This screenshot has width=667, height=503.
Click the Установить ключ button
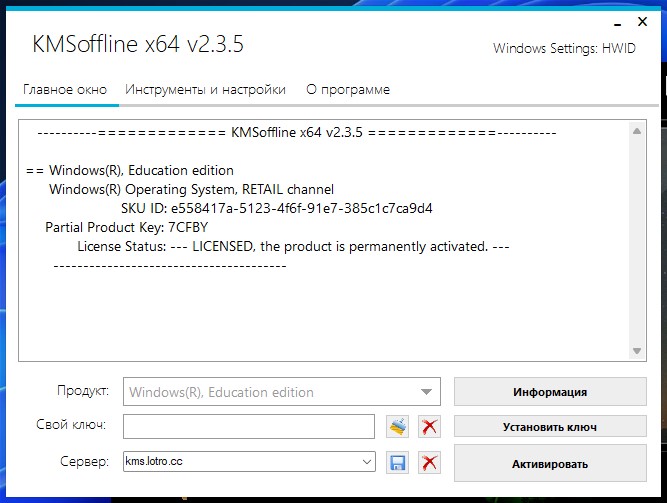pyautogui.click(x=550, y=427)
